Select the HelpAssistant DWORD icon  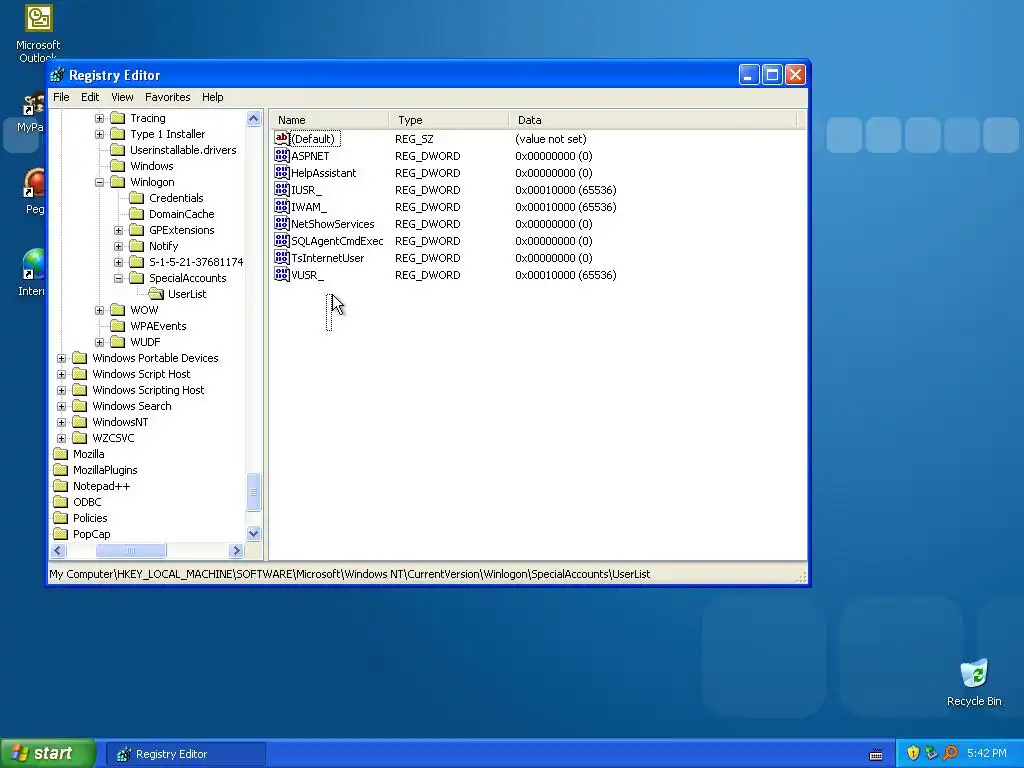281,172
